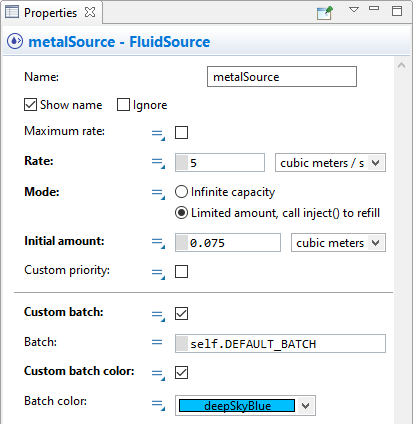This screenshot has height=424, width=413.
Task: Click the equals icon beside Custom priority
Action: click(158, 274)
